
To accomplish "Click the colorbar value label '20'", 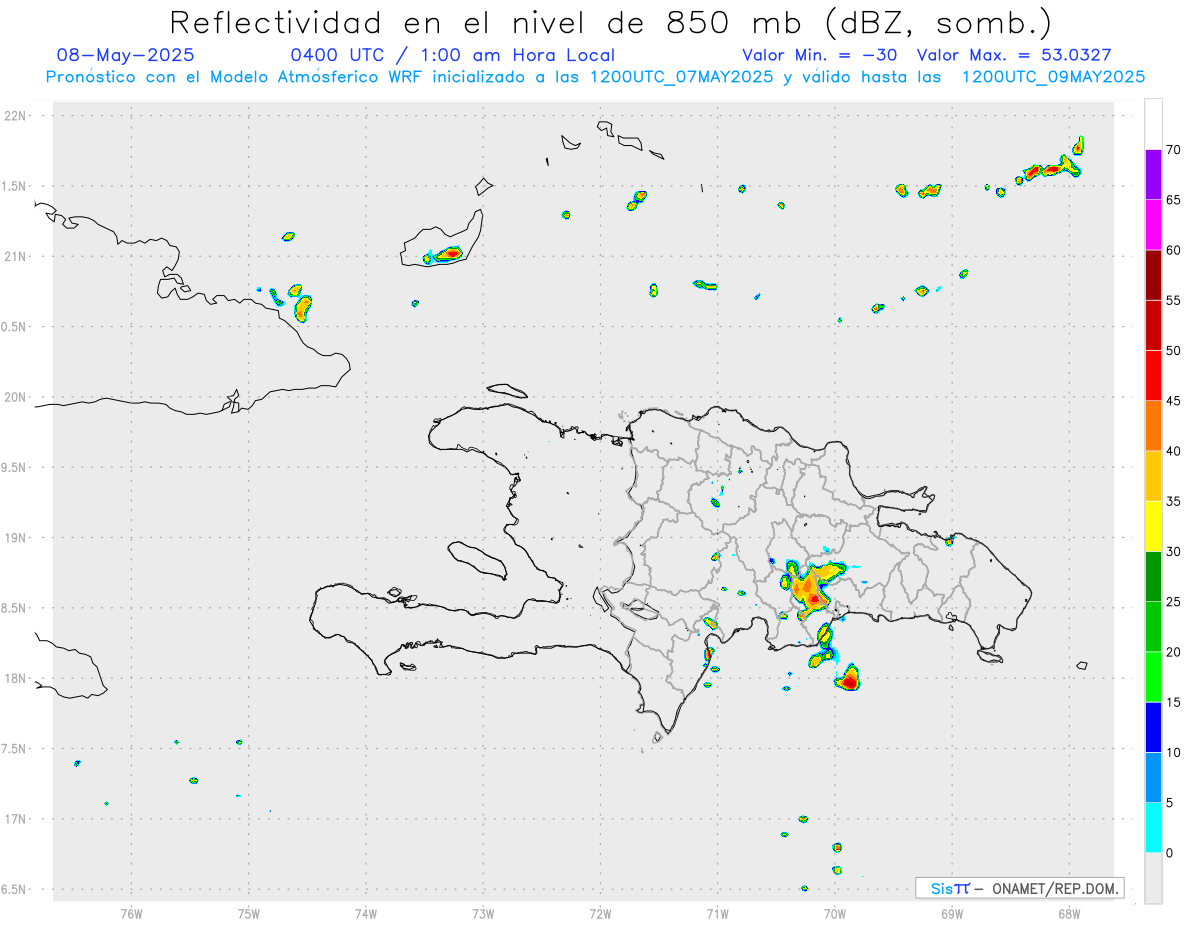I will tap(1173, 652).
